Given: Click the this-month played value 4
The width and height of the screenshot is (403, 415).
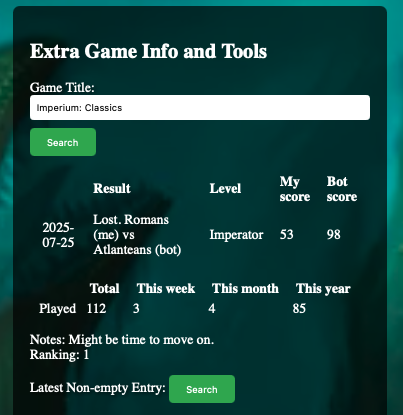Looking at the screenshot, I should tap(212, 308).
